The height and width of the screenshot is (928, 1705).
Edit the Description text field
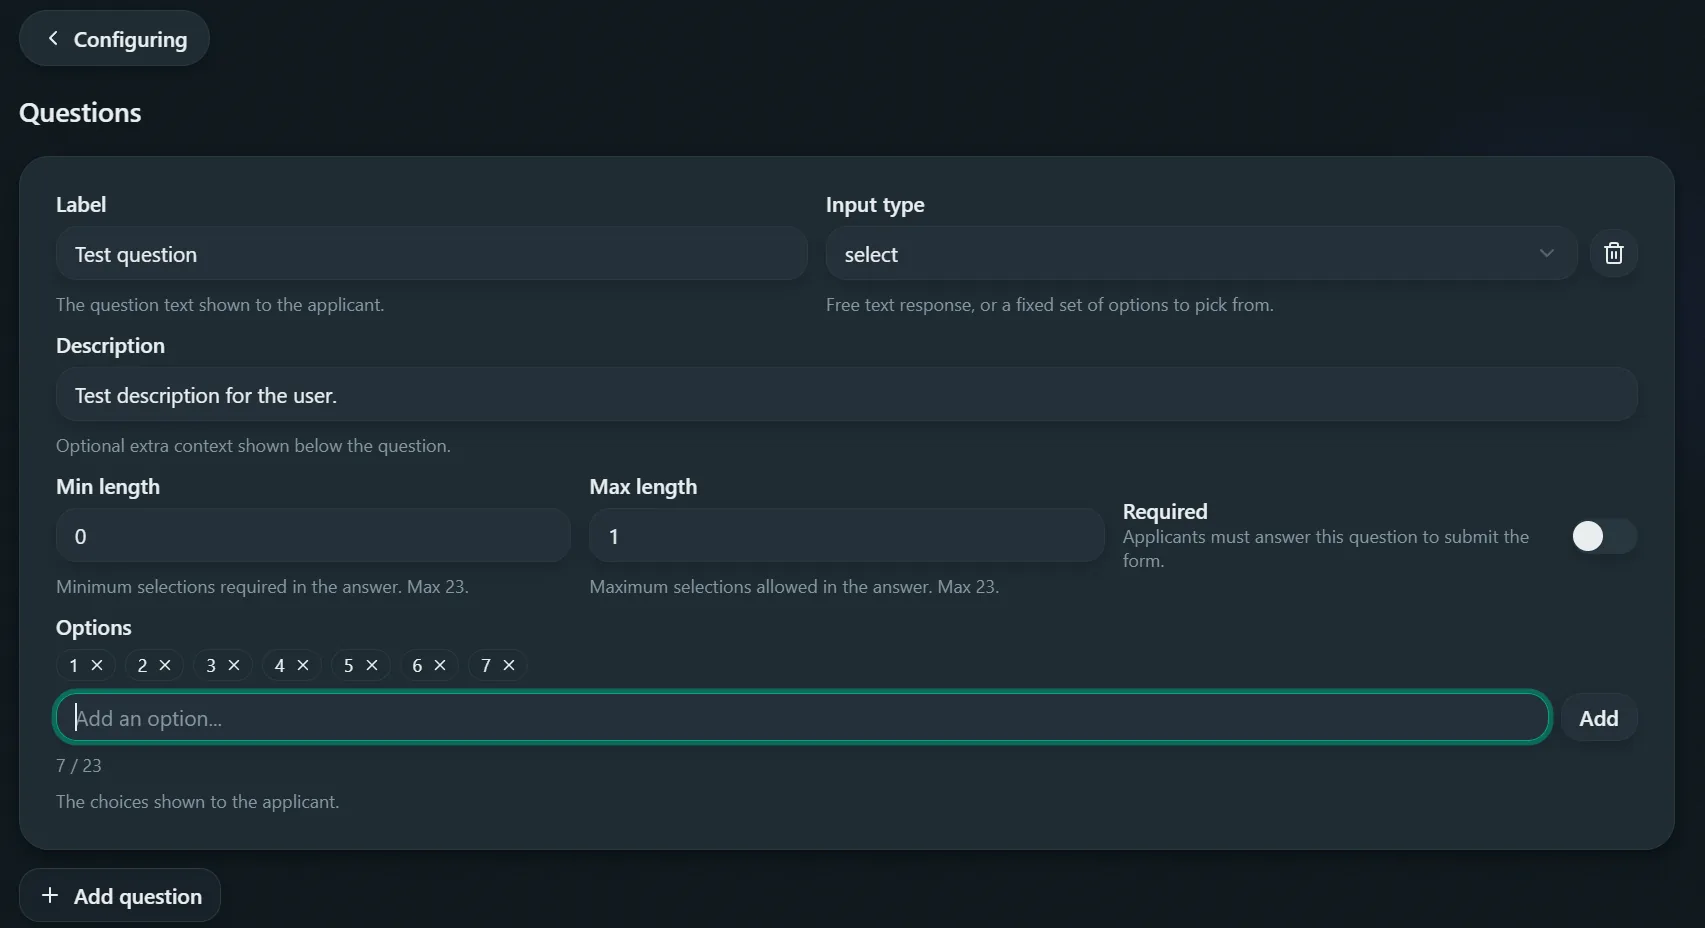[x=846, y=395]
